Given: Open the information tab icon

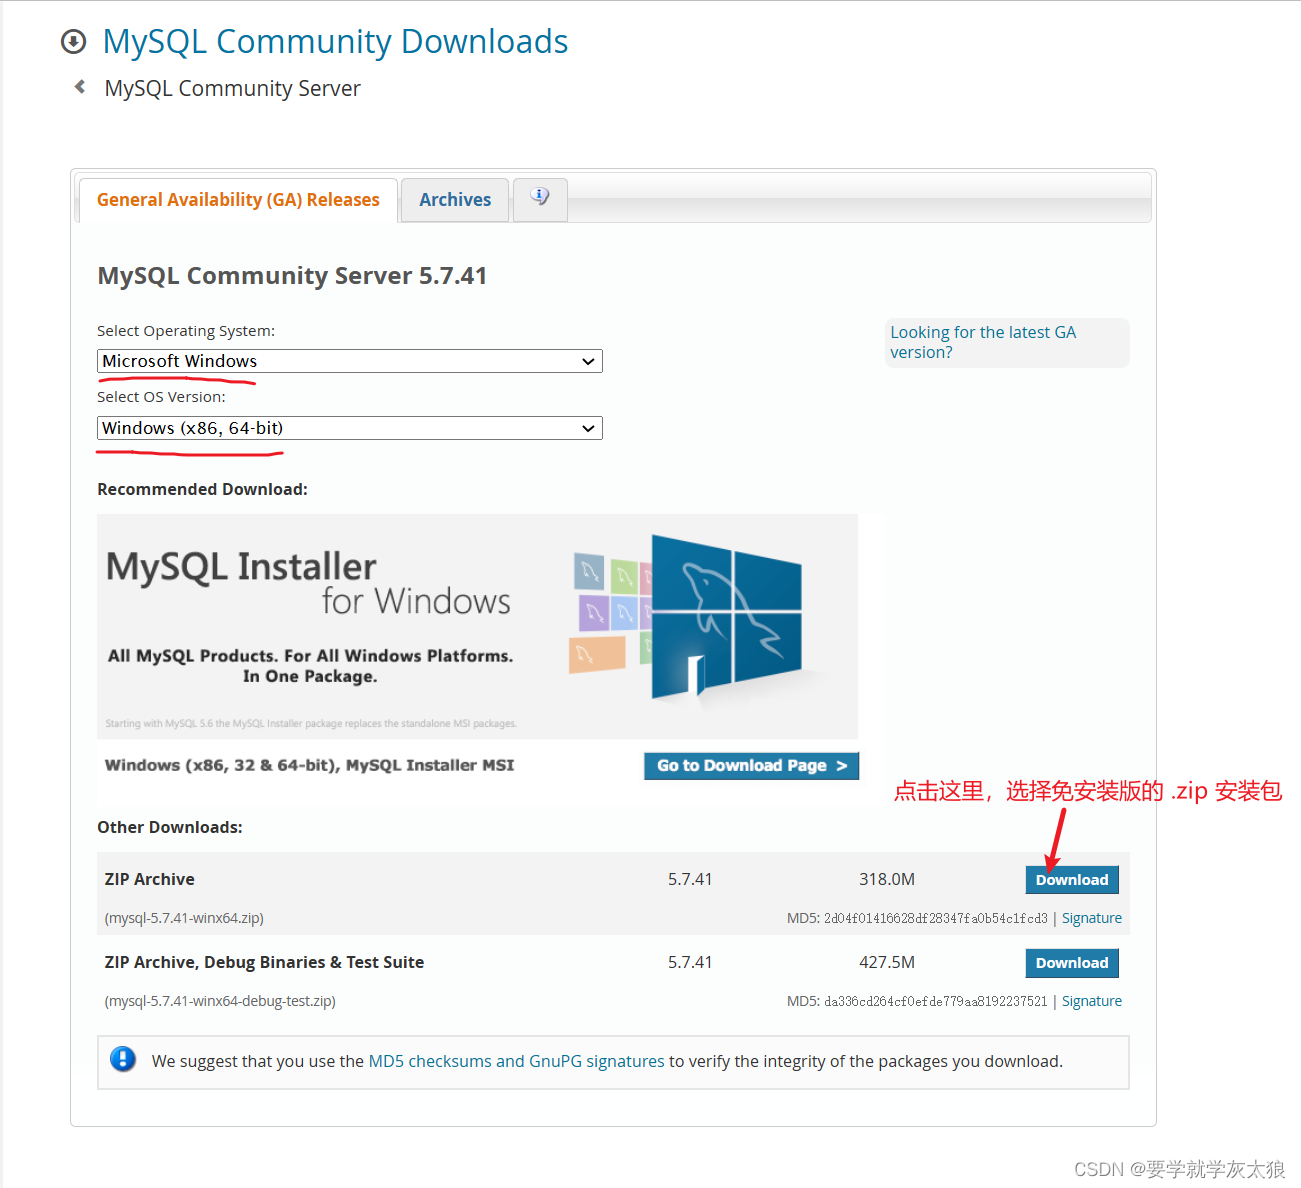Looking at the screenshot, I should [540, 198].
